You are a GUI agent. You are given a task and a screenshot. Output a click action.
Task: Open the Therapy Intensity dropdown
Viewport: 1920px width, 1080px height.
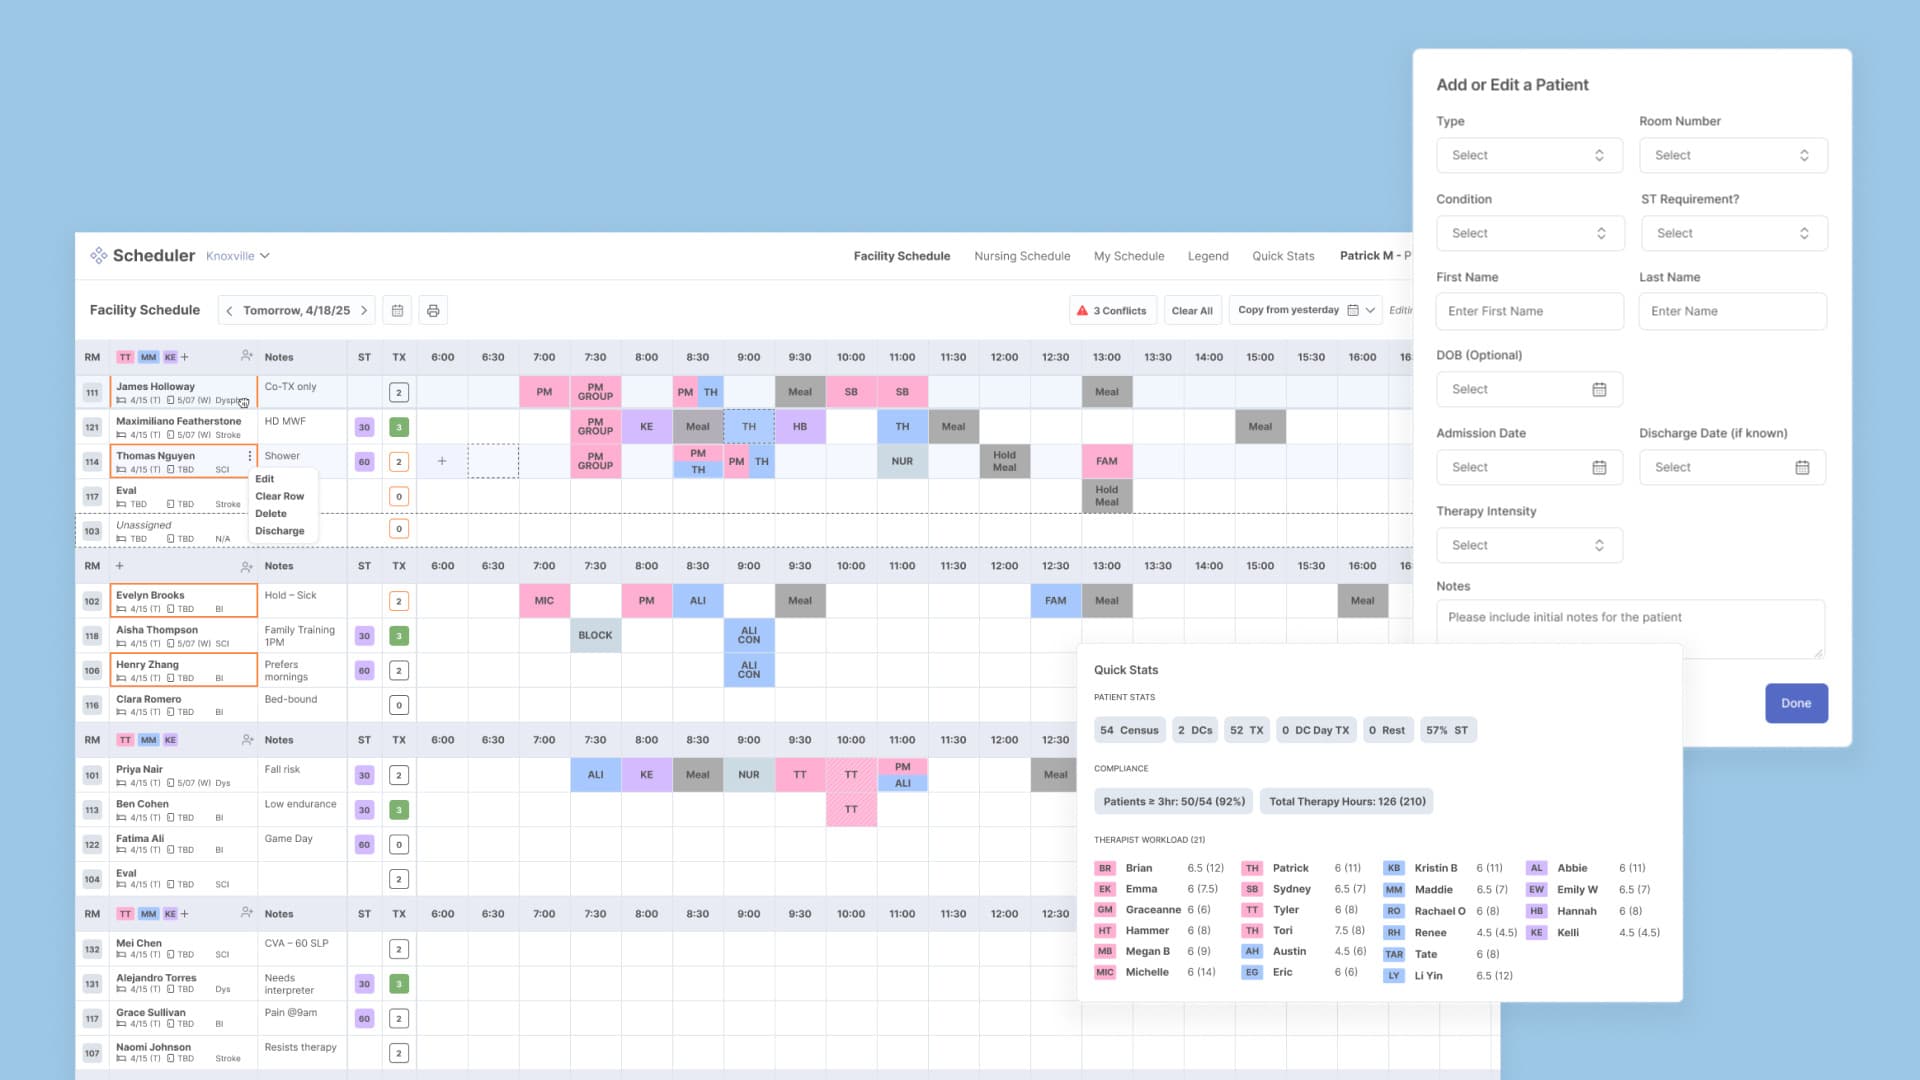(1529, 545)
